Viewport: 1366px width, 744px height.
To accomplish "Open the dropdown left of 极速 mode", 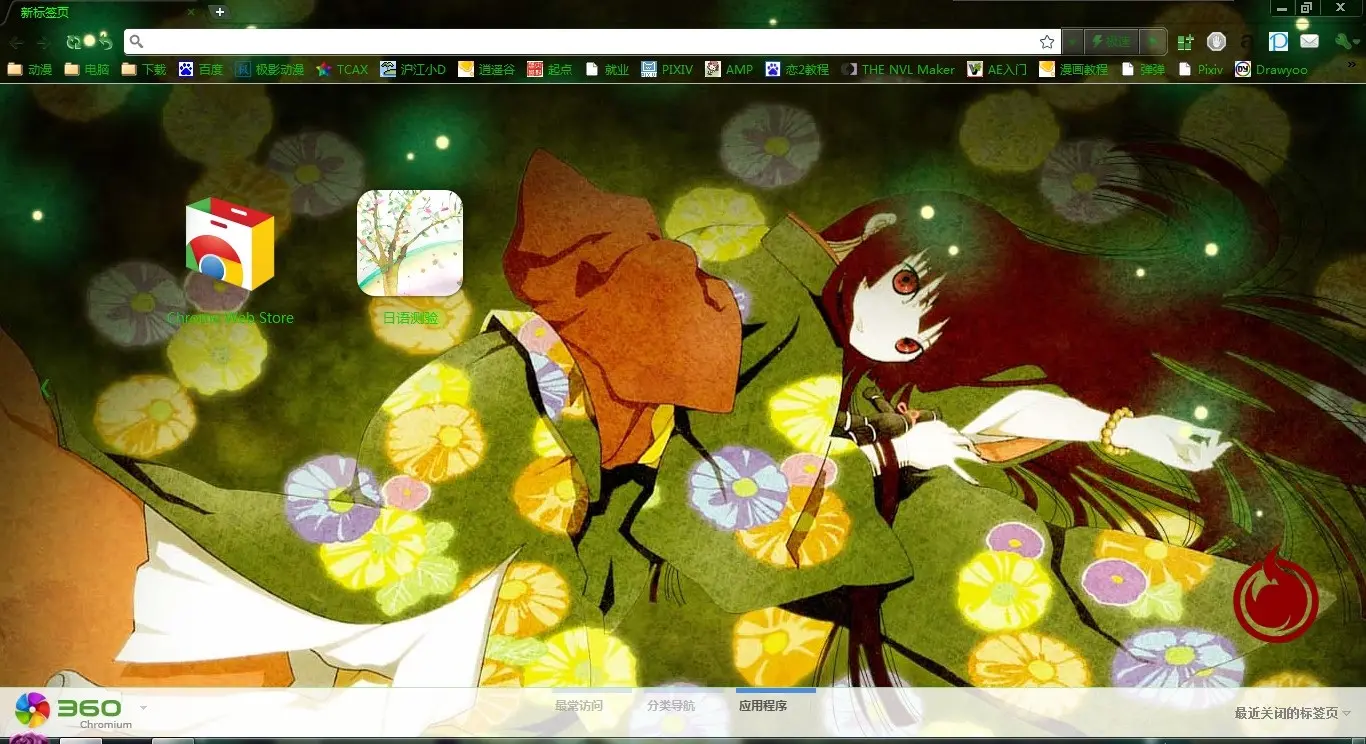I will tap(1072, 42).
